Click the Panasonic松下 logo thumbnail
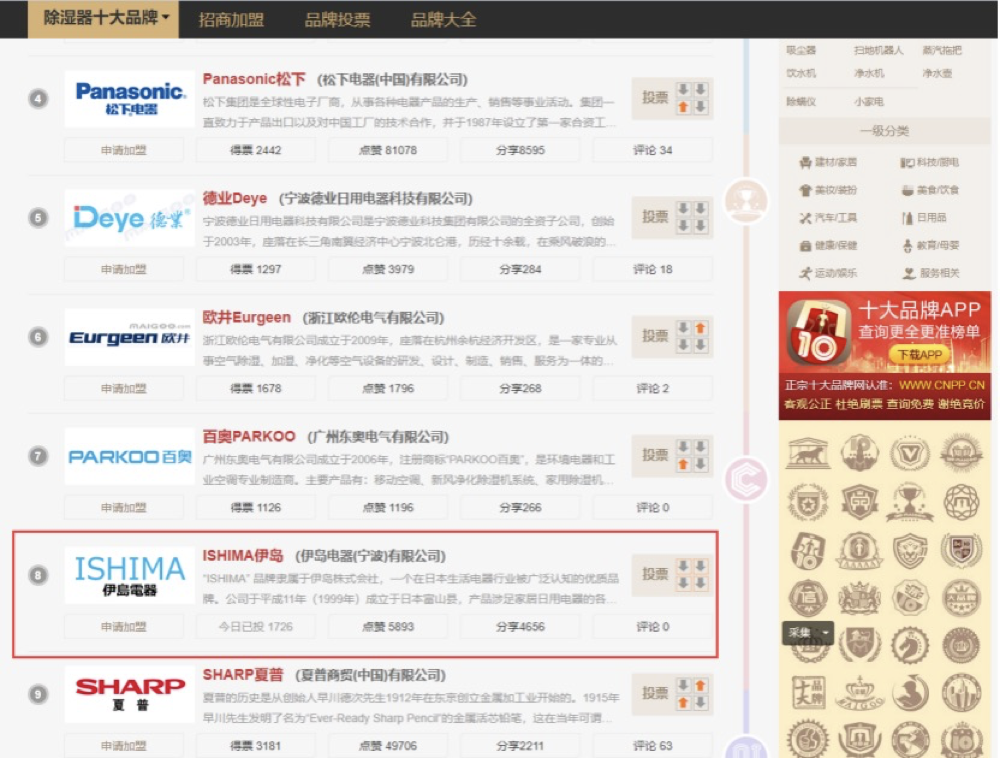 tap(129, 99)
